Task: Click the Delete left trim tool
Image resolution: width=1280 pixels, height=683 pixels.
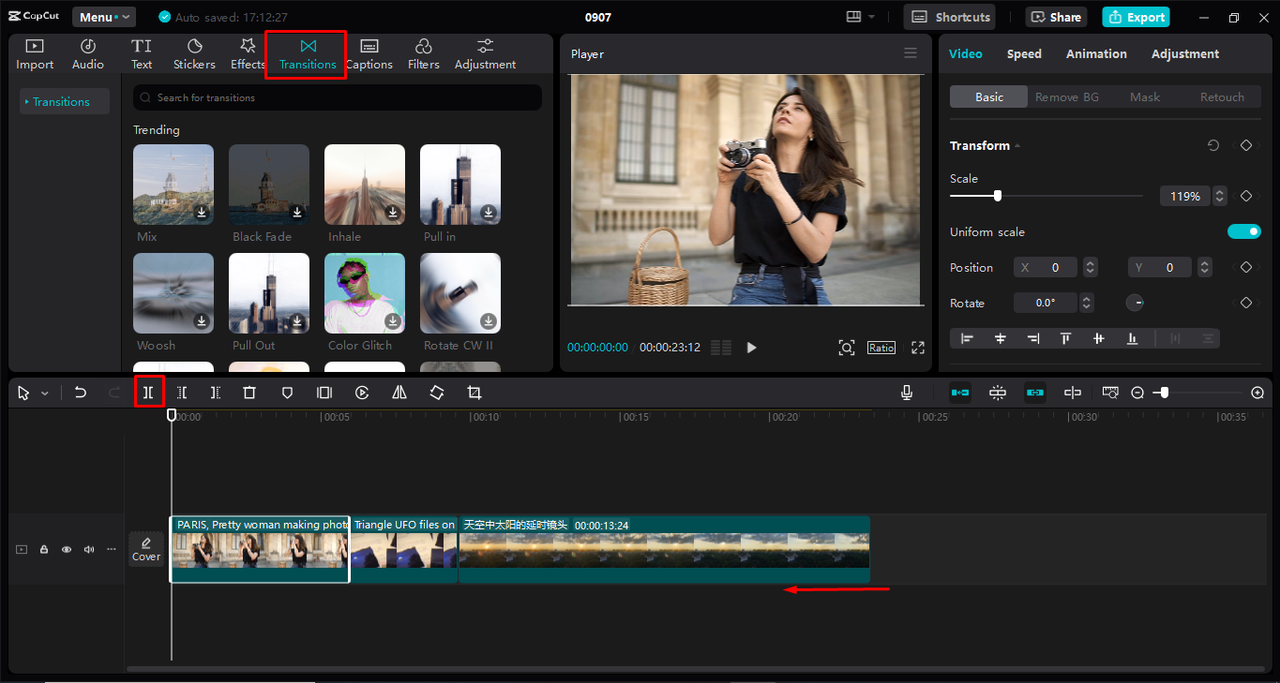Action: (182, 393)
